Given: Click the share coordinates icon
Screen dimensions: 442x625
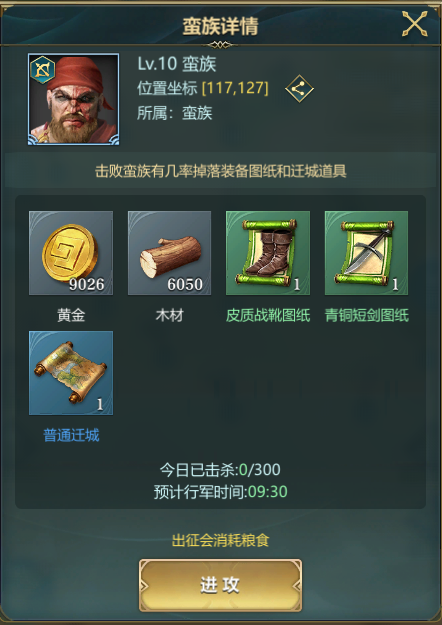Looking at the screenshot, I should point(299,88).
